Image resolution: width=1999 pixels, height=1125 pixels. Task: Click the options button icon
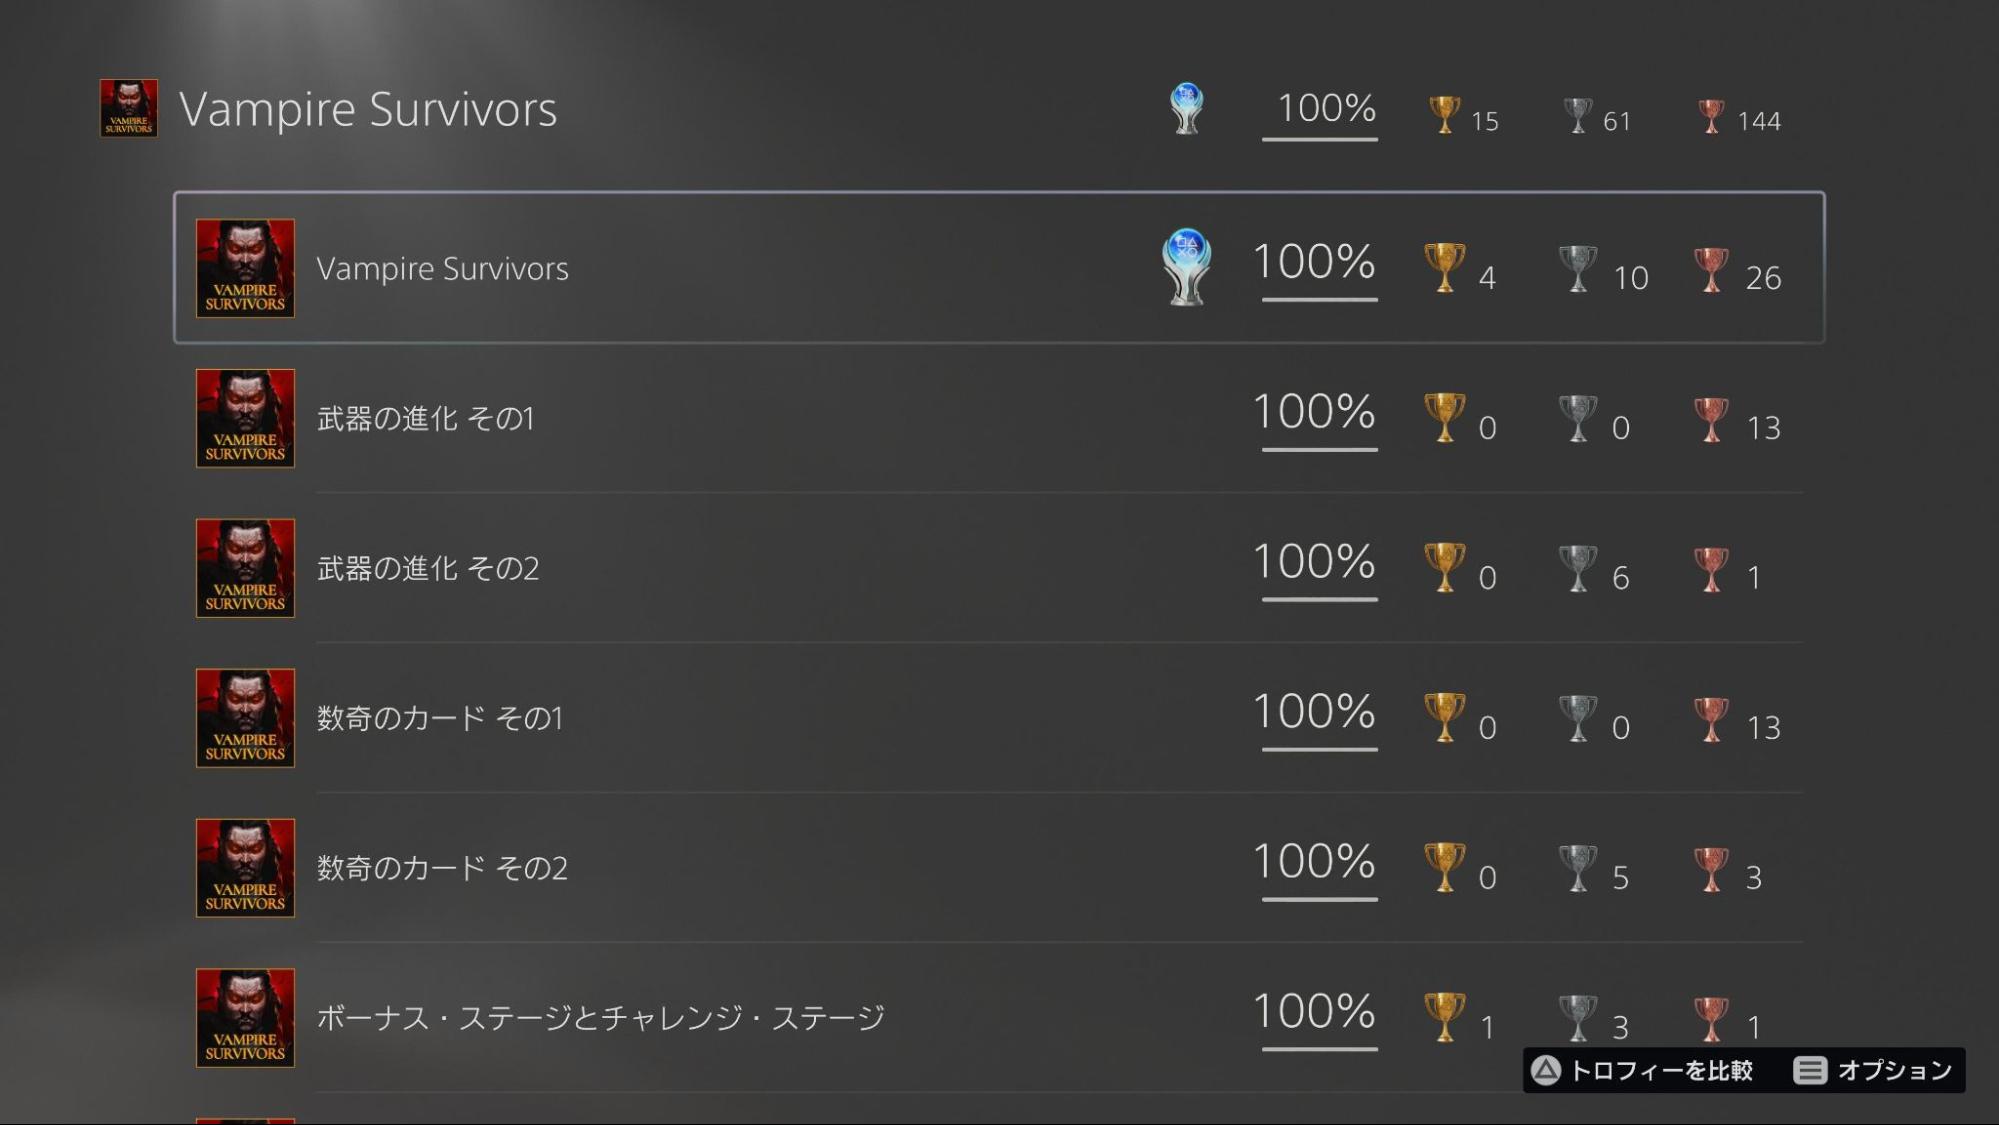tap(1809, 1071)
